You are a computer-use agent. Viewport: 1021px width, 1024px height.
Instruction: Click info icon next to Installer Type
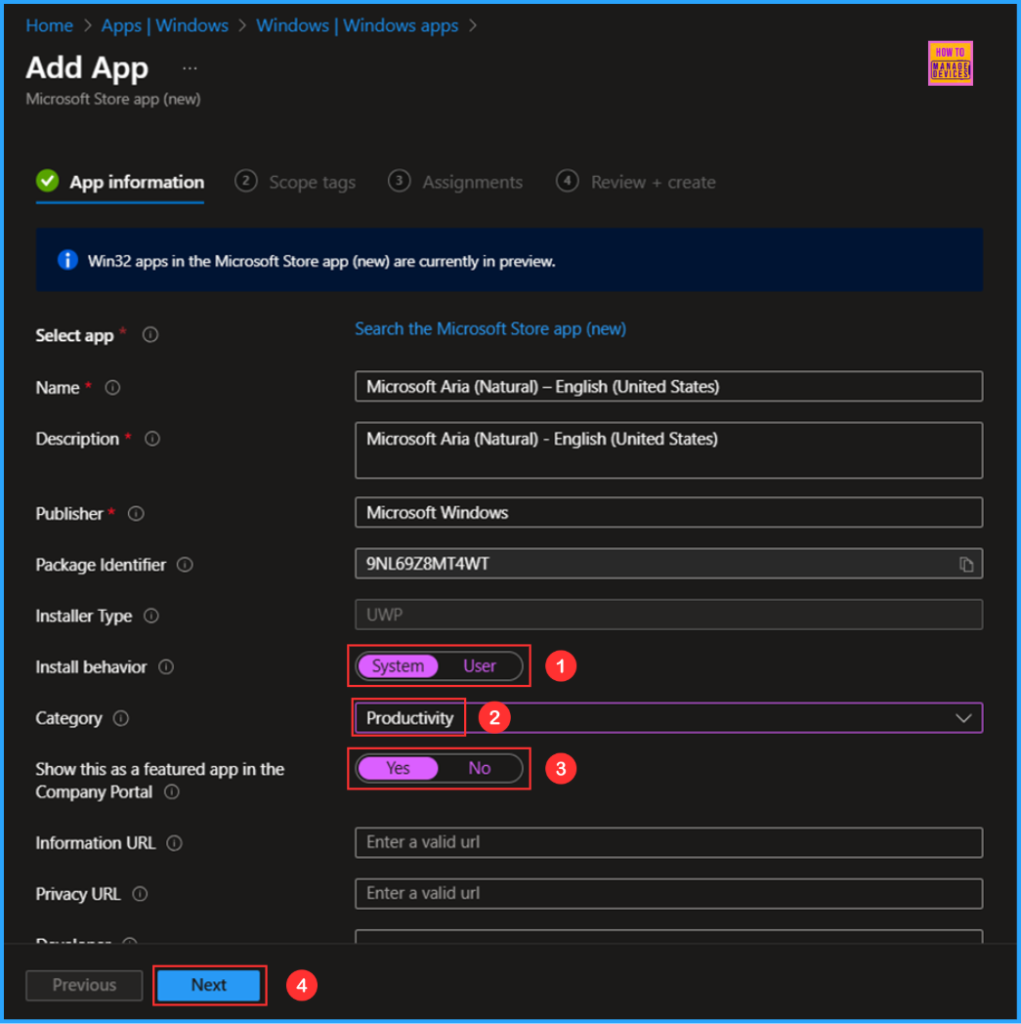pos(151,616)
